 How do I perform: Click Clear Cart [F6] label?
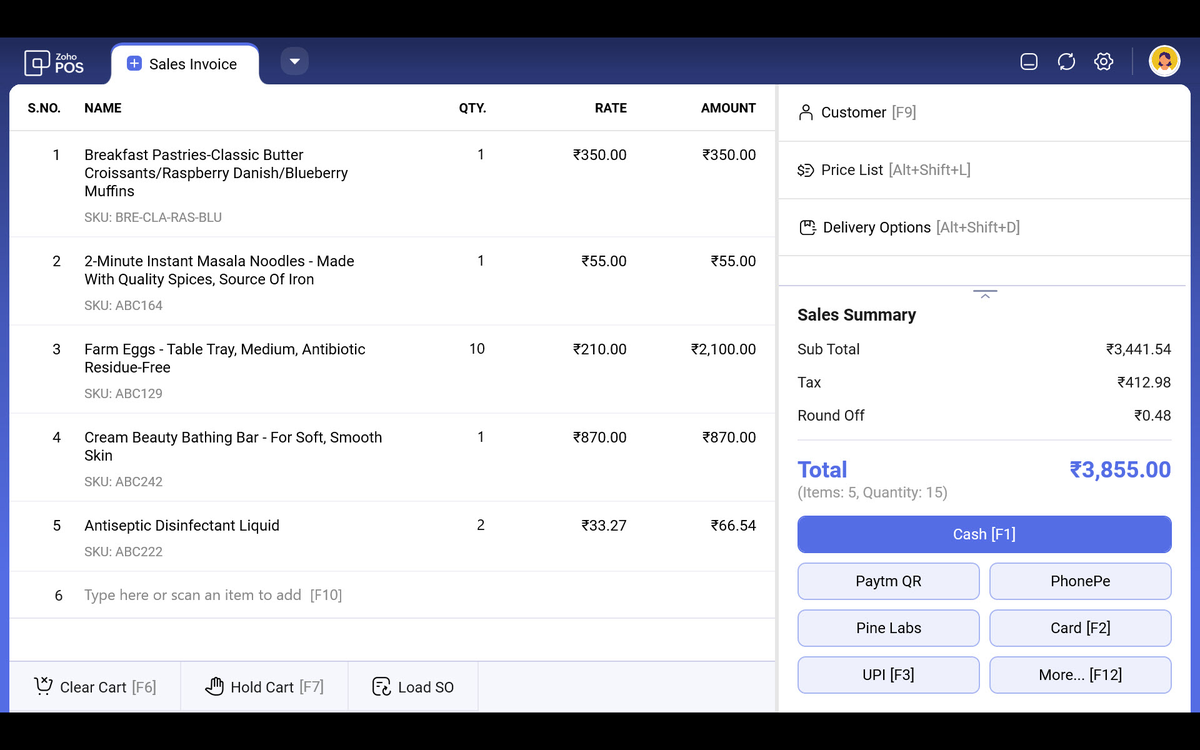coord(108,687)
